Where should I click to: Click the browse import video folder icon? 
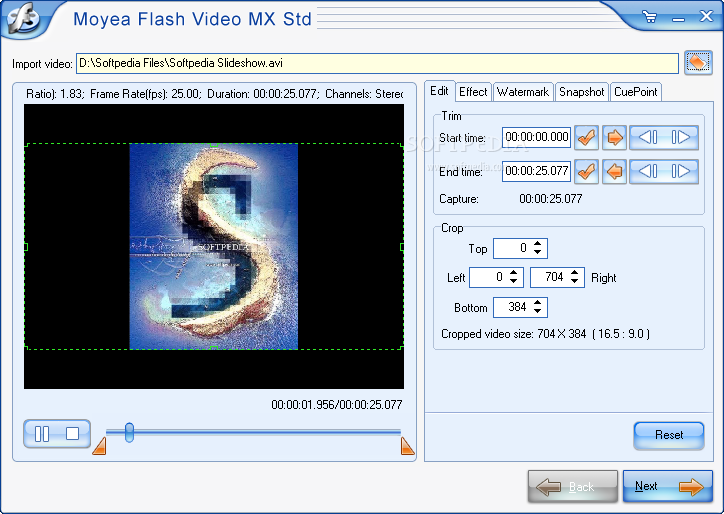pos(698,62)
